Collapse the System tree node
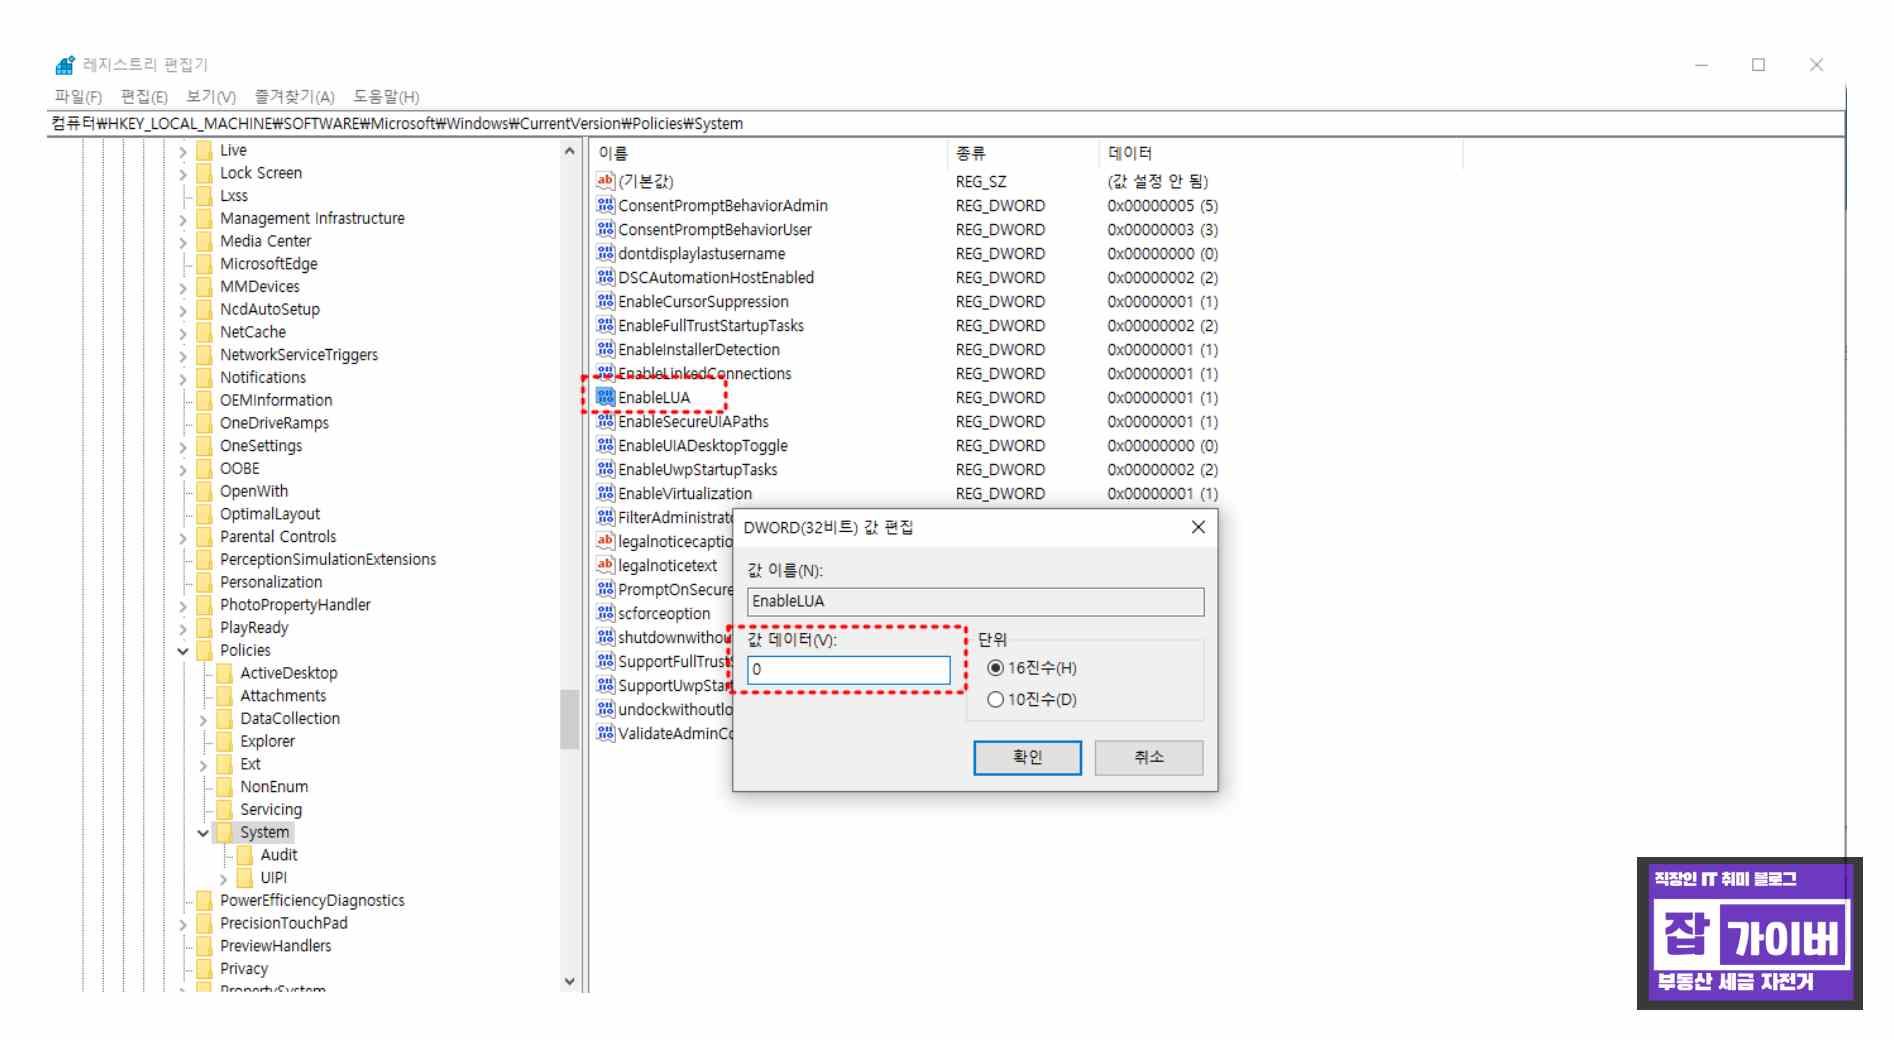Screen dimensions: 1894x1040 203,833
